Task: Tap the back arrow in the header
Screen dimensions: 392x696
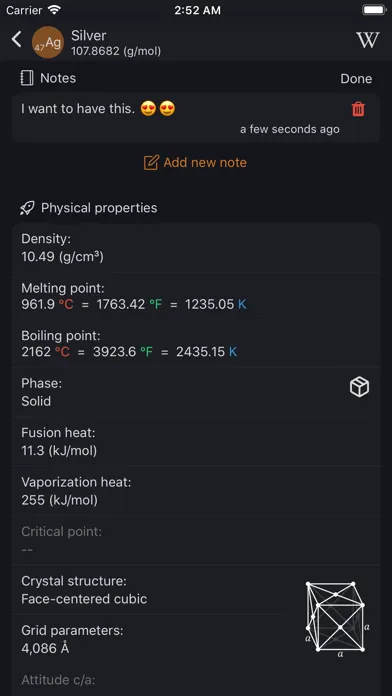Action: (x=16, y=40)
